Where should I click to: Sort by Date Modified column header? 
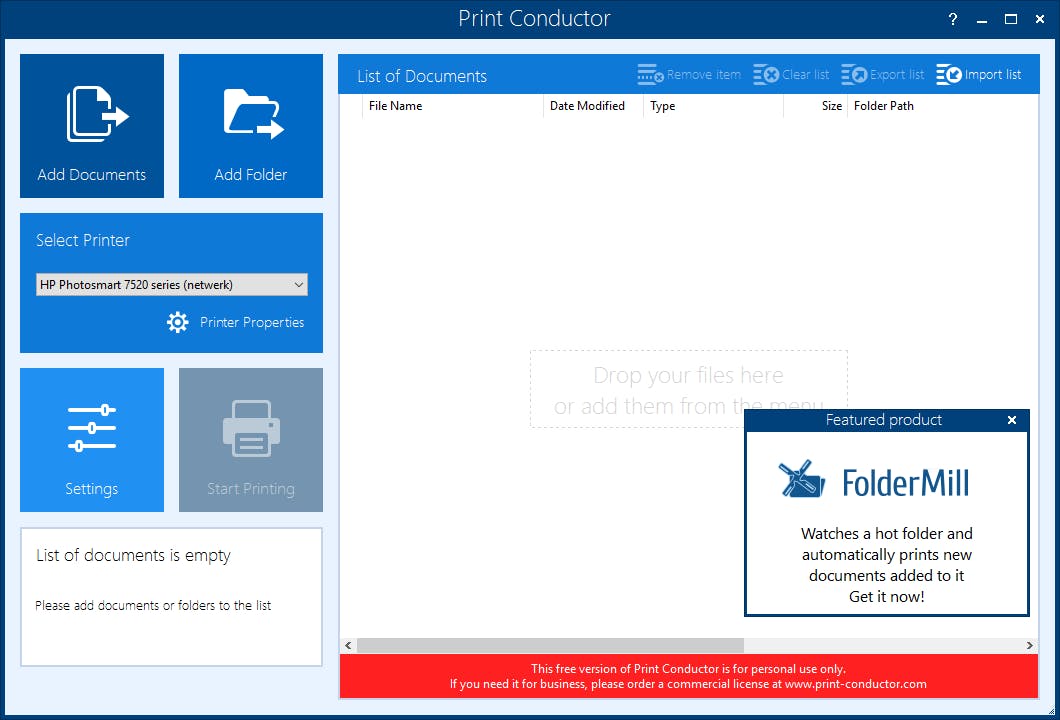pyautogui.click(x=593, y=105)
